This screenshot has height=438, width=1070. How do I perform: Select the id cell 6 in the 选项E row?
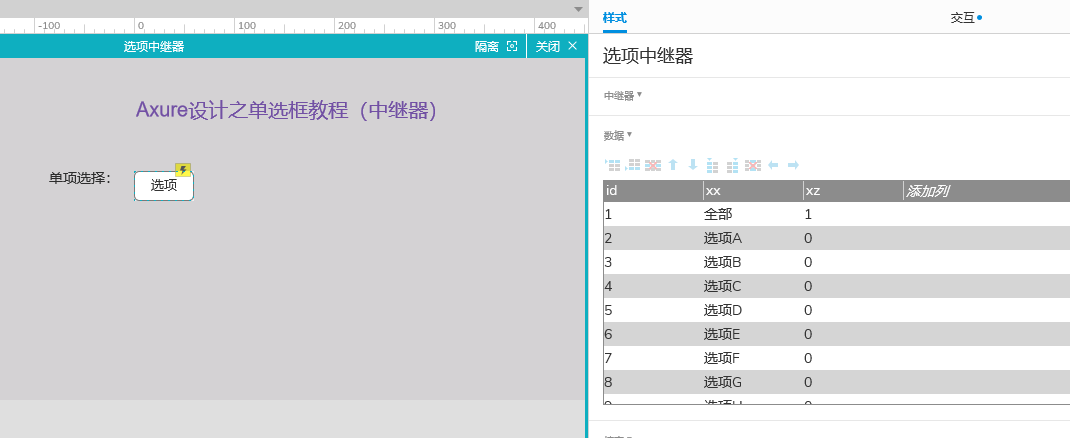(653, 334)
